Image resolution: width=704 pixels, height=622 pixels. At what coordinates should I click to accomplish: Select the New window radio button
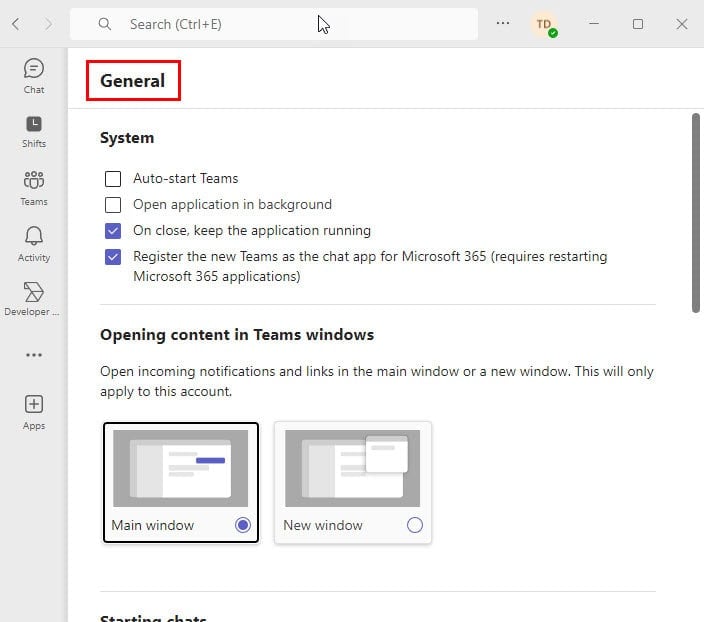click(414, 525)
